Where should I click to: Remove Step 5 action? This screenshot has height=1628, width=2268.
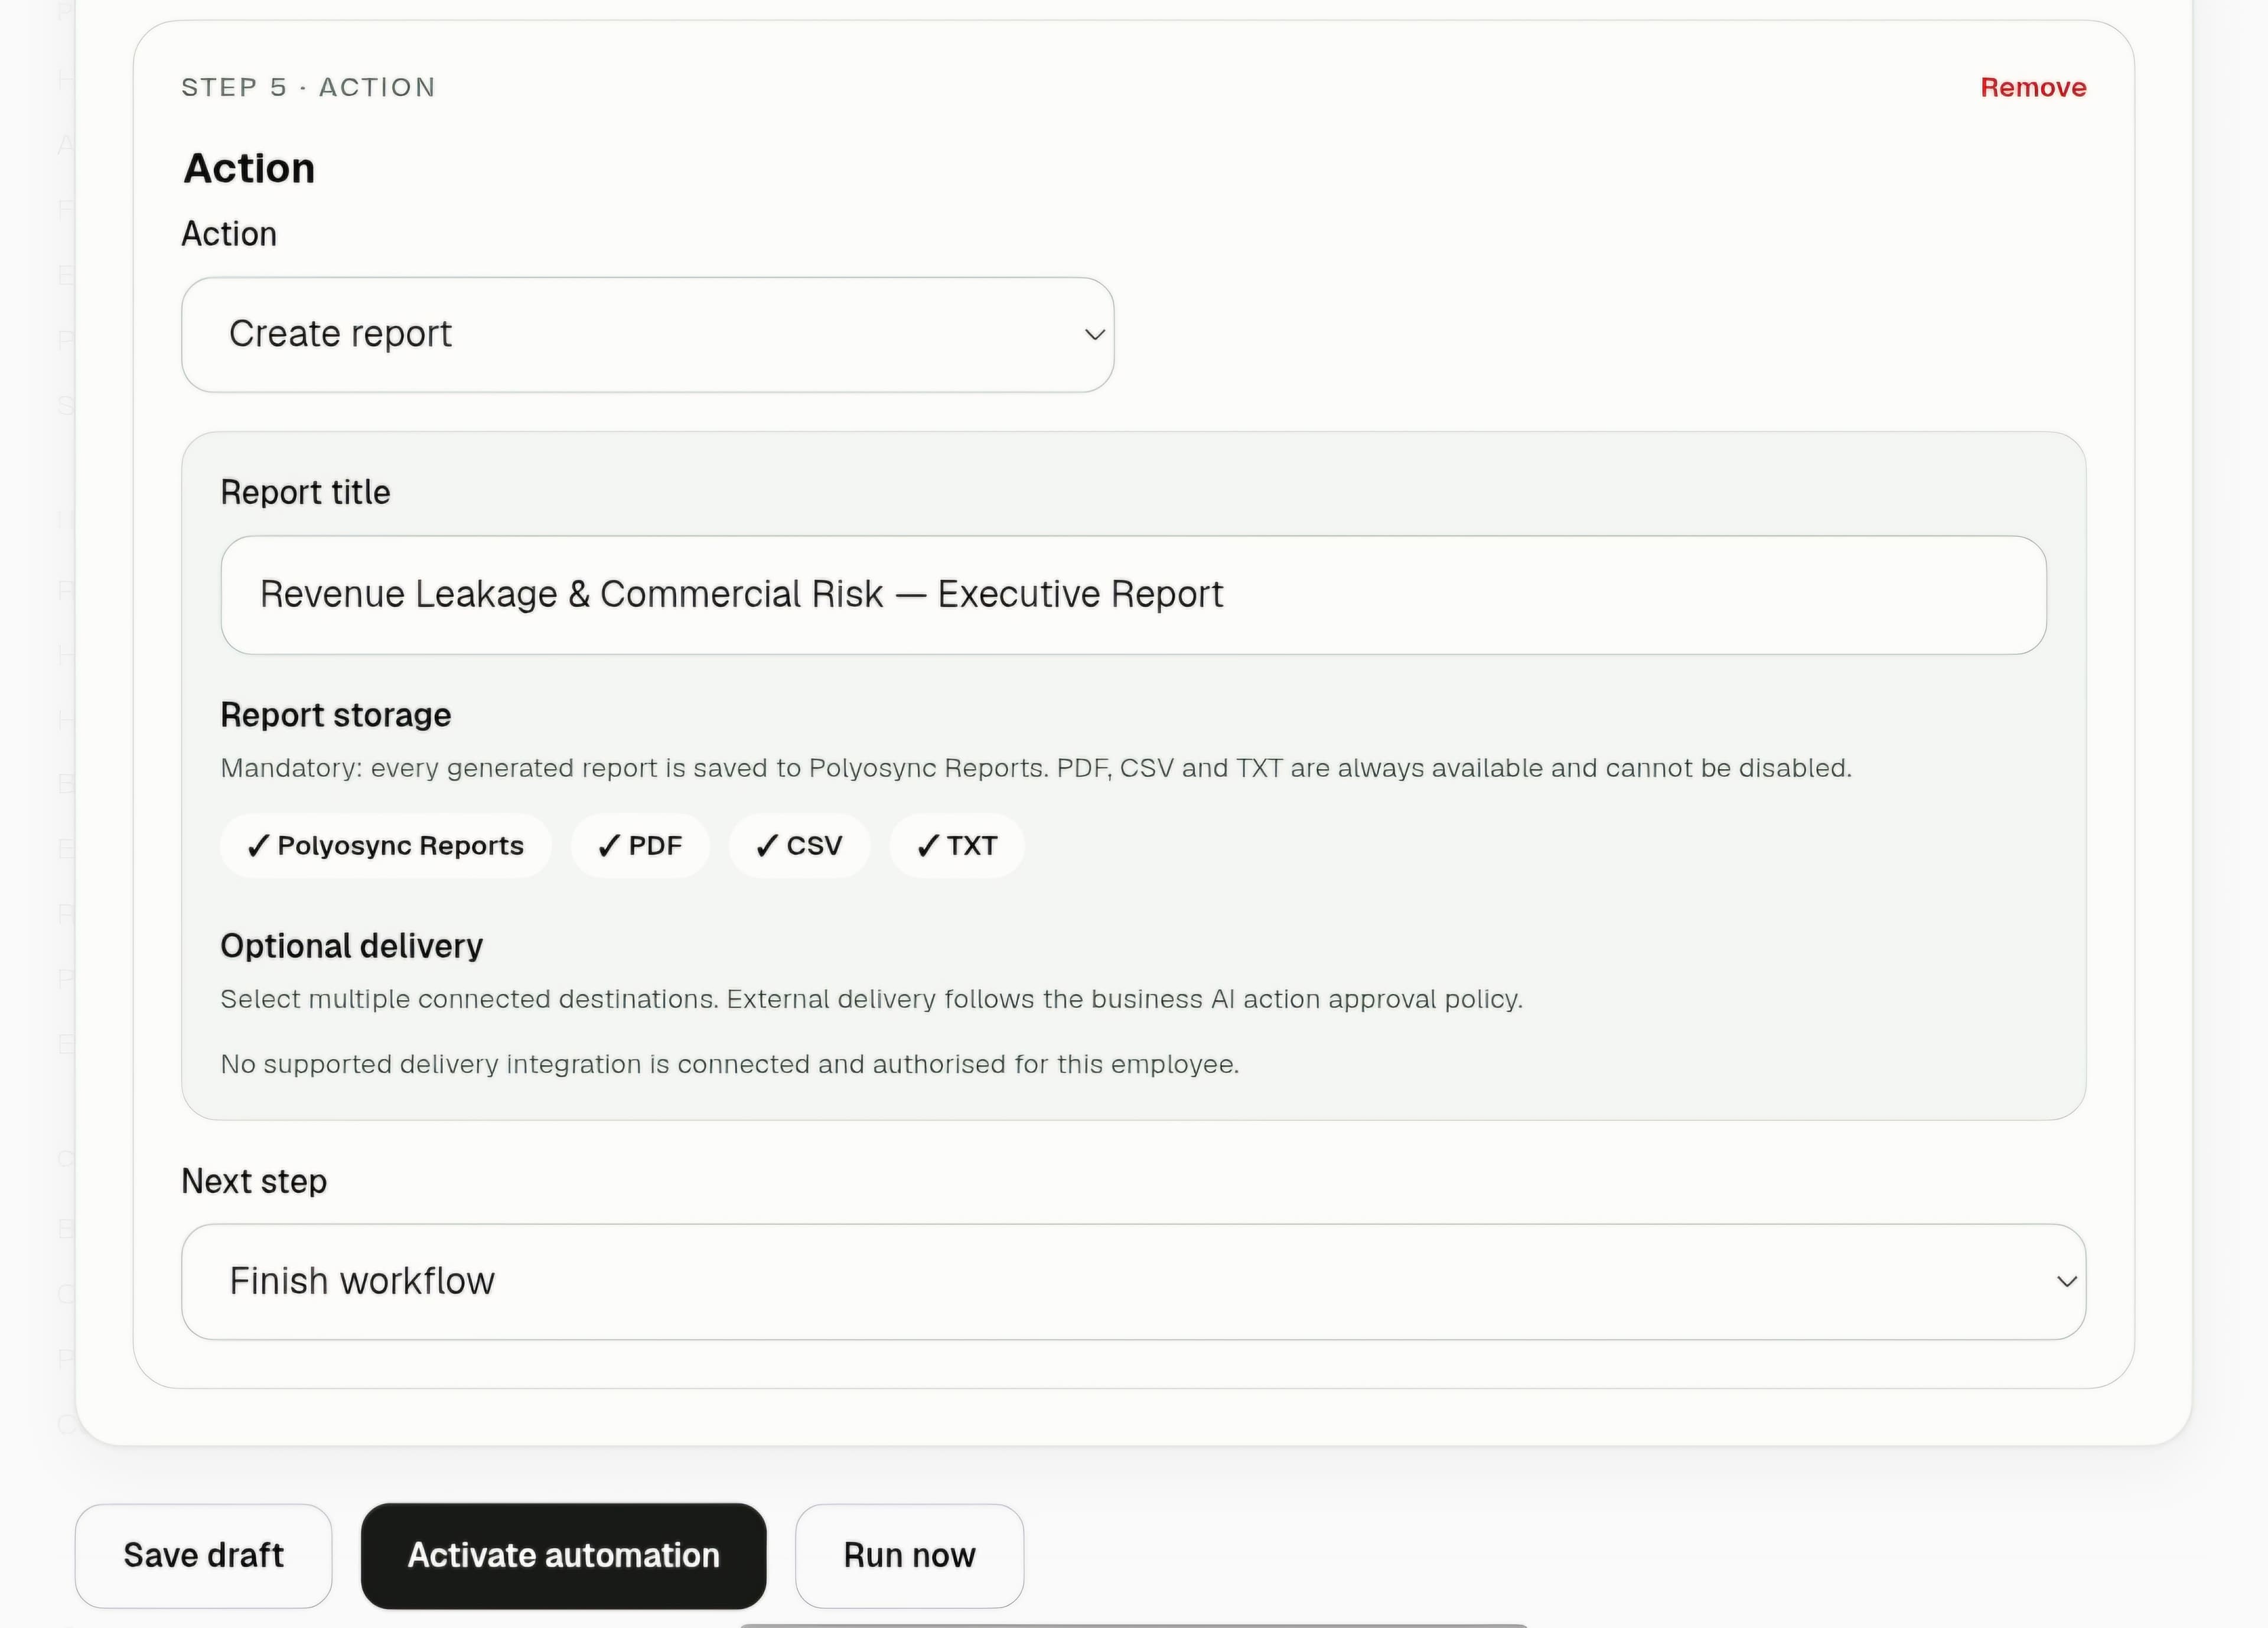[x=2033, y=88]
